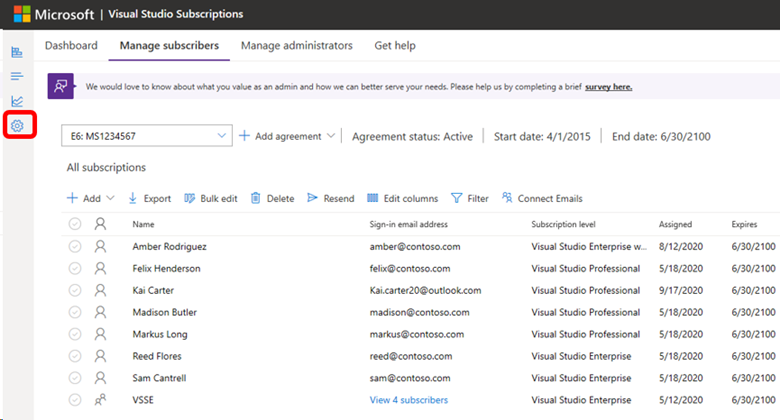Toggle checkbox for Sam Cantrell row
The height and width of the screenshot is (420, 780).
(75, 378)
